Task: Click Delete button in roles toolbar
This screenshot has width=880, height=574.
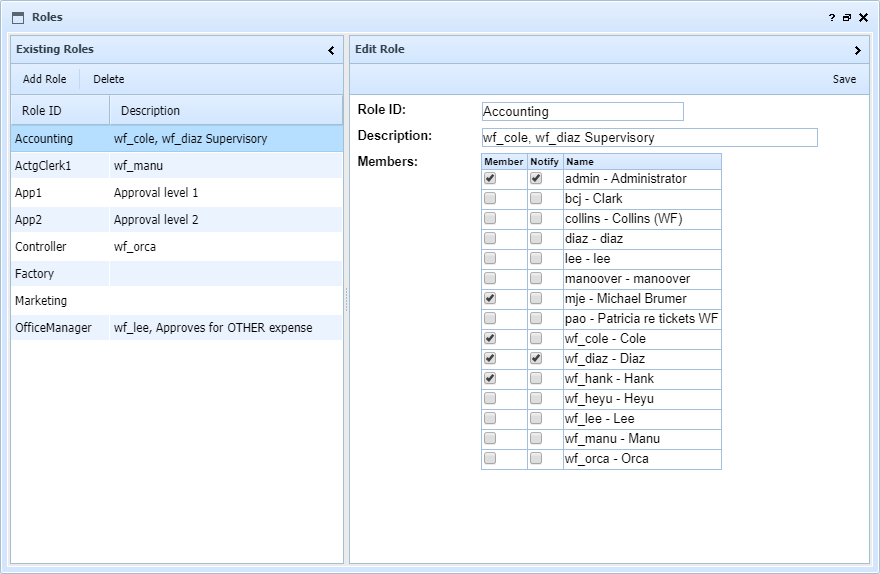Action: (x=109, y=79)
